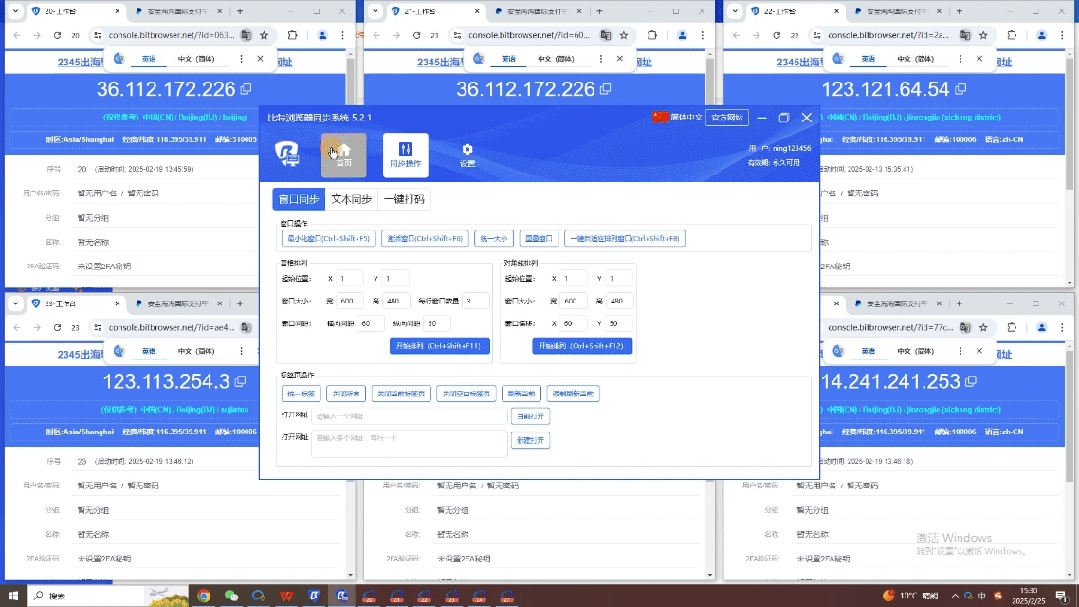Open the 设置 gear icon in sync system
Screen dimensions: 1079x607
pos(467,155)
